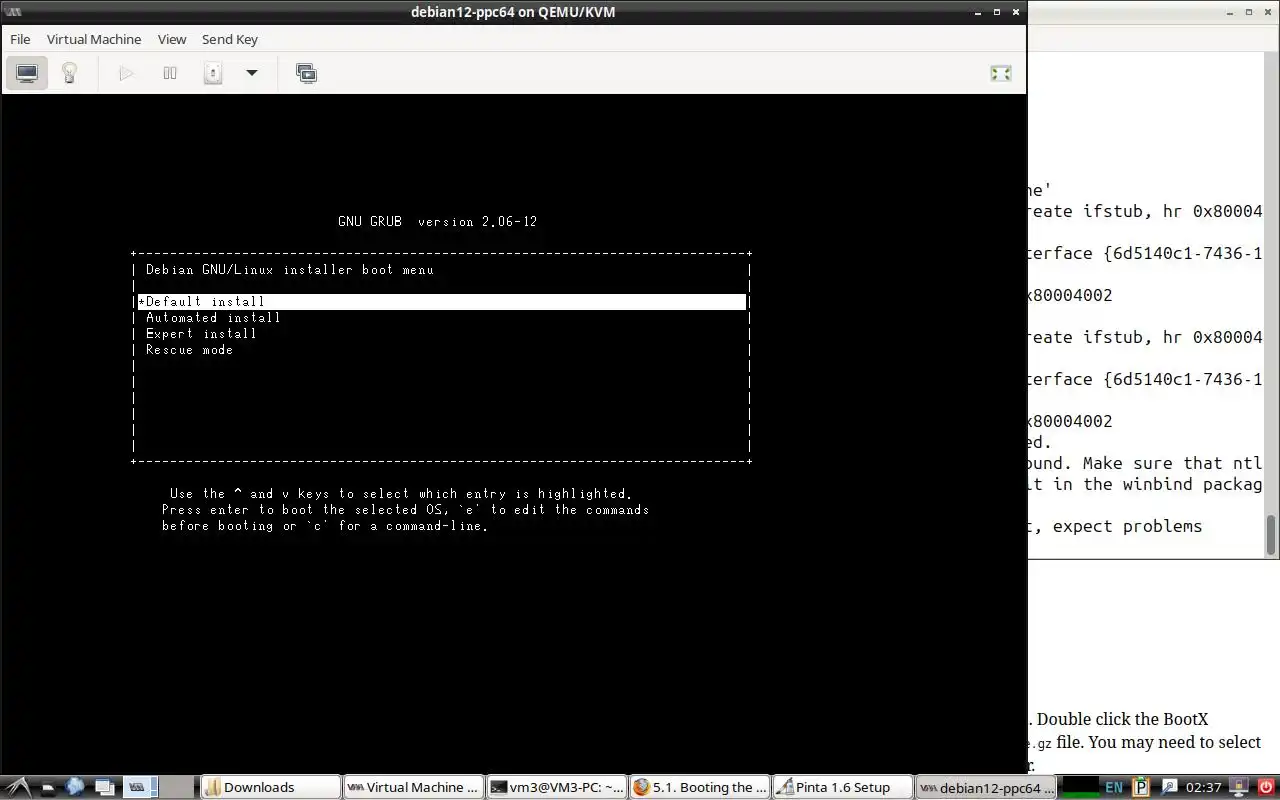
Task: Shut down the virtual machine
Action: pos(213,73)
